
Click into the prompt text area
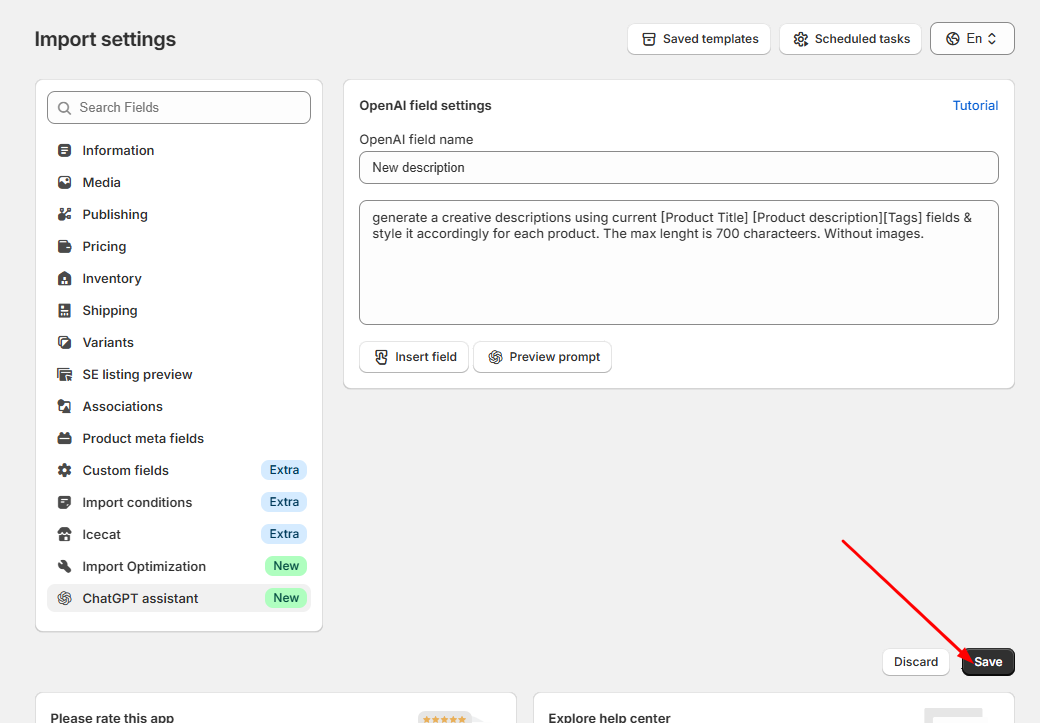coord(679,263)
